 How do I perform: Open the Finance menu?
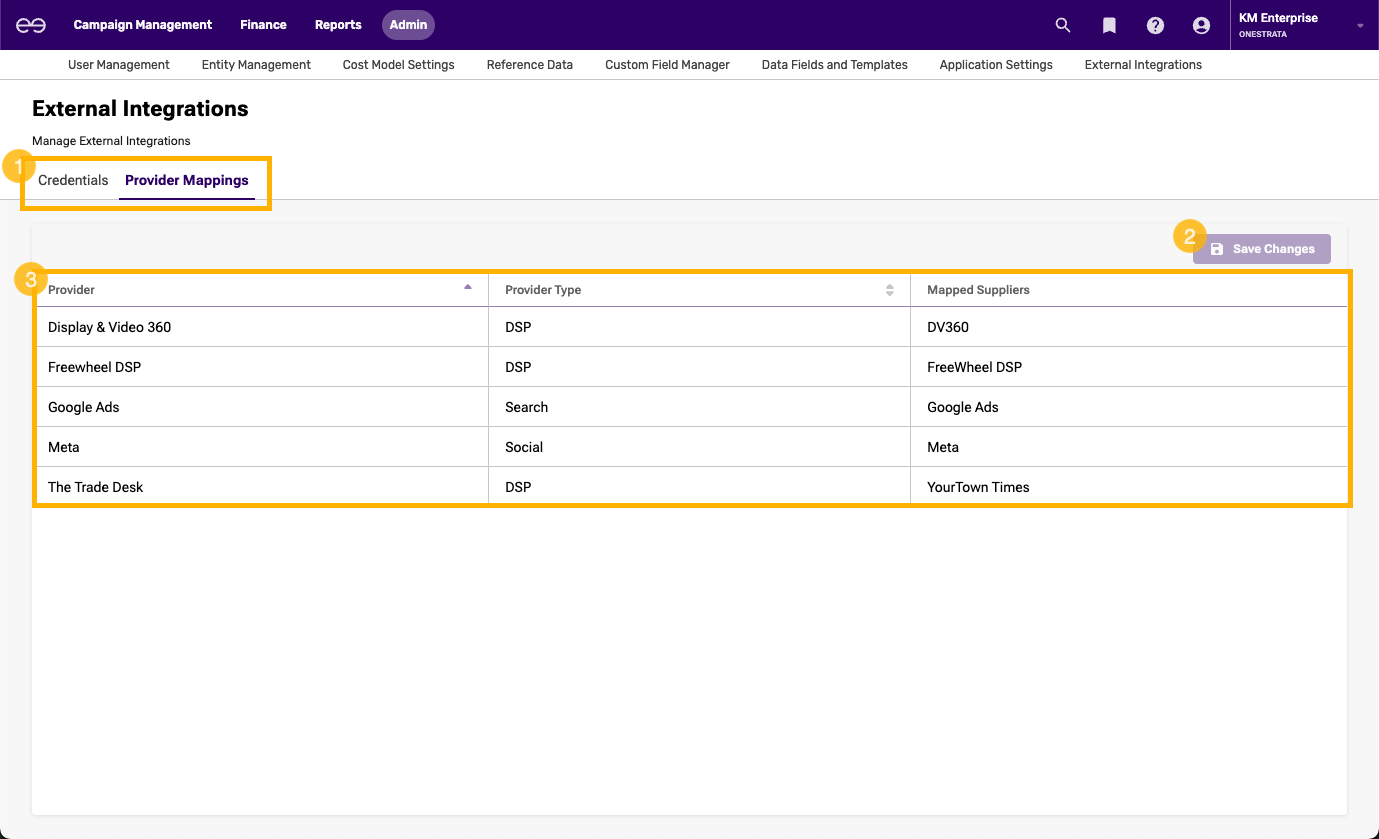click(263, 25)
